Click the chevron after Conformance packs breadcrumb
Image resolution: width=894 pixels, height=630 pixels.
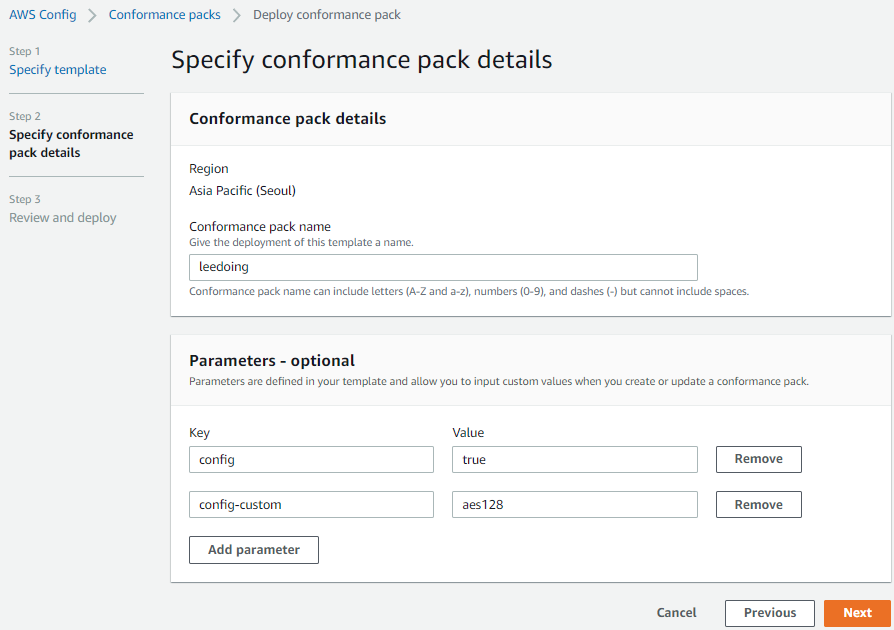tap(237, 16)
